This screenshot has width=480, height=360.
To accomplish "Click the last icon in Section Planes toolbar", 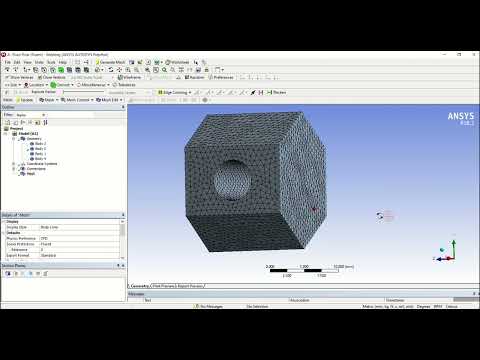I will 46,274.
